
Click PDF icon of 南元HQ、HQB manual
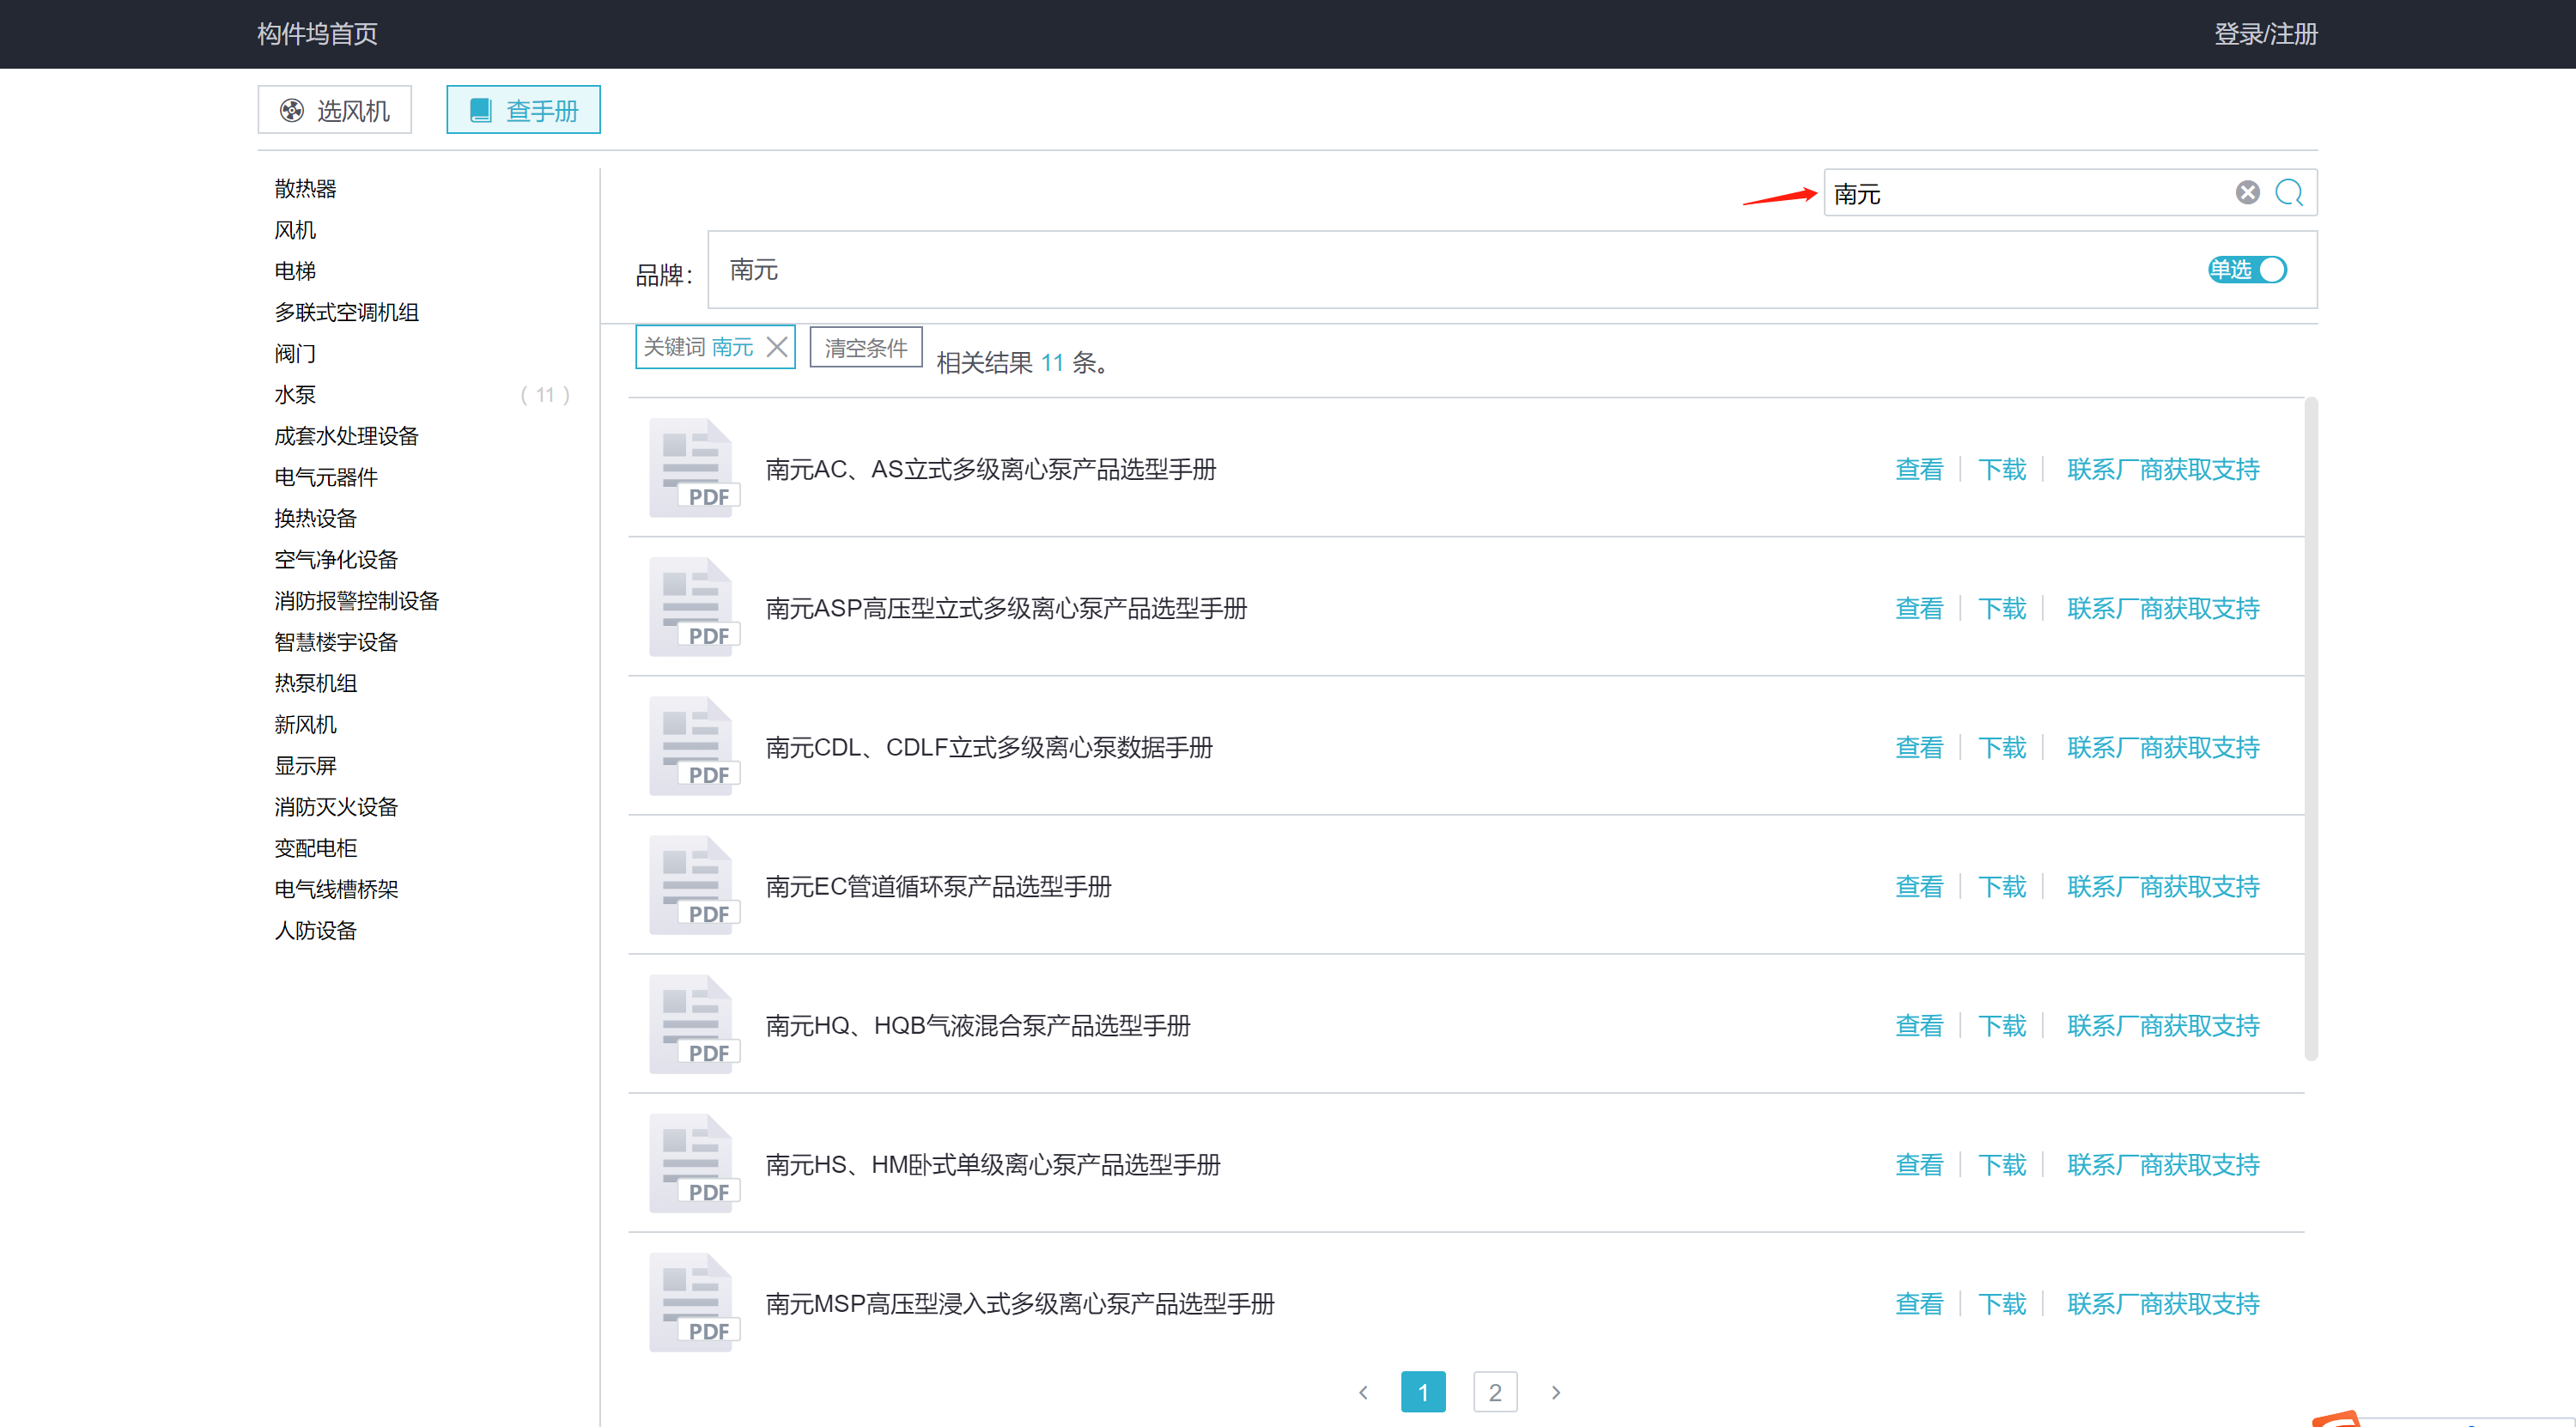[x=694, y=1023]
